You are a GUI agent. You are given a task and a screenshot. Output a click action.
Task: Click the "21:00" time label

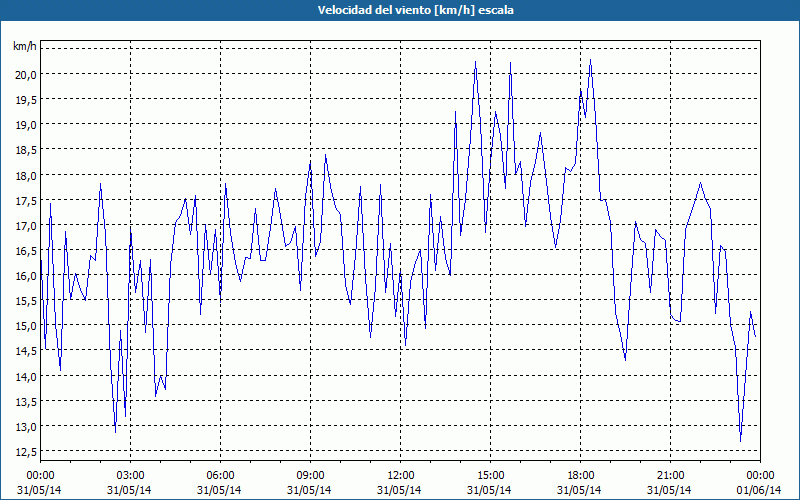pos(670,476)
